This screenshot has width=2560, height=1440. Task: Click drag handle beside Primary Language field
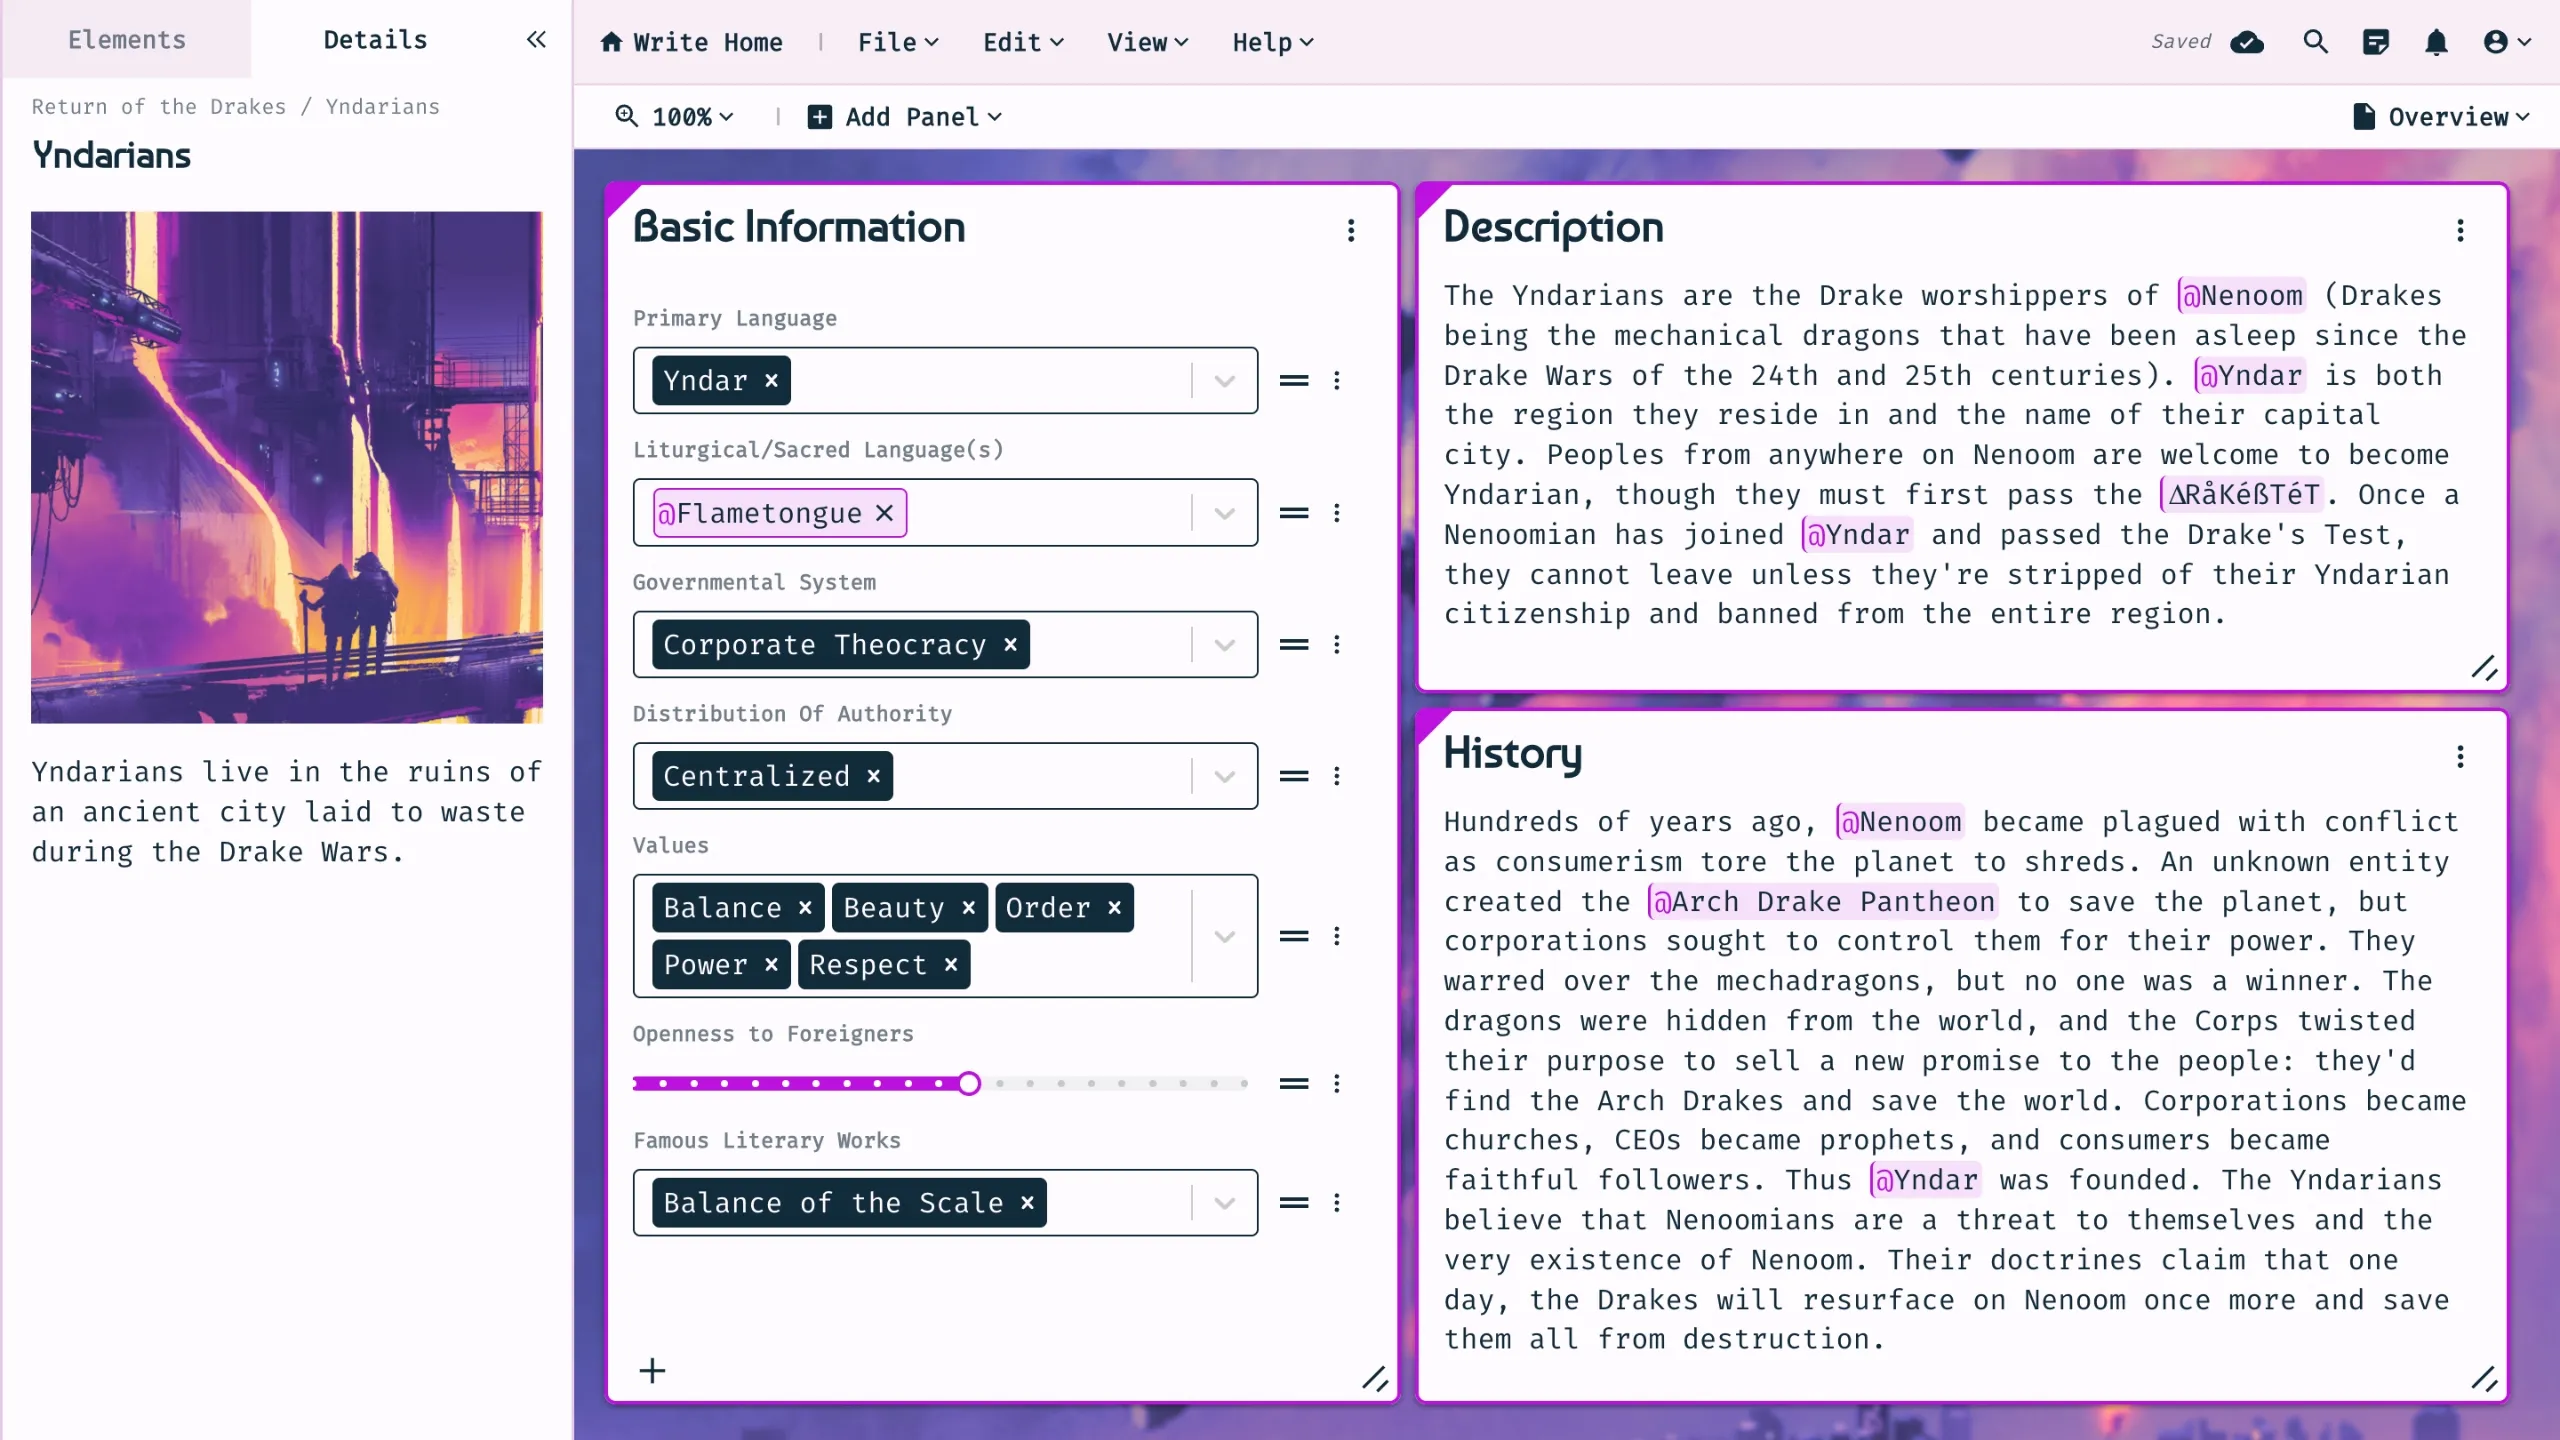click(x=1294, y=381)
